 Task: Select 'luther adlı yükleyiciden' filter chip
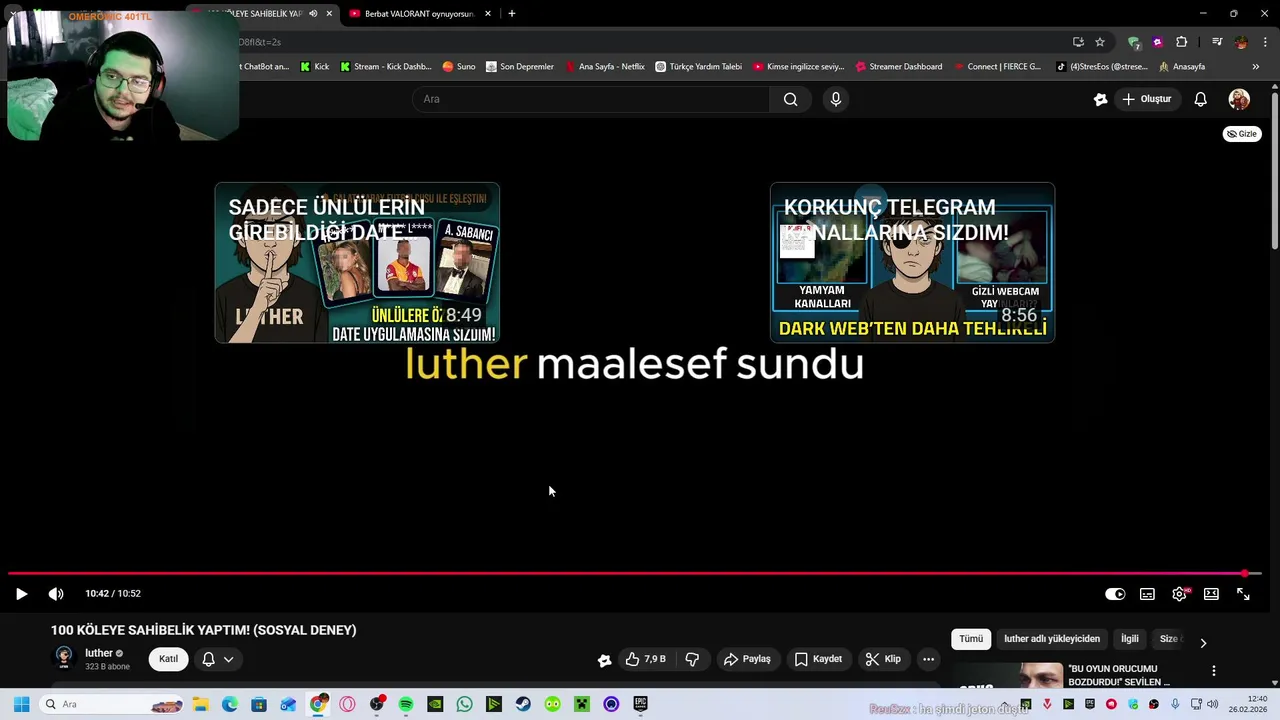pos(1052,639)
